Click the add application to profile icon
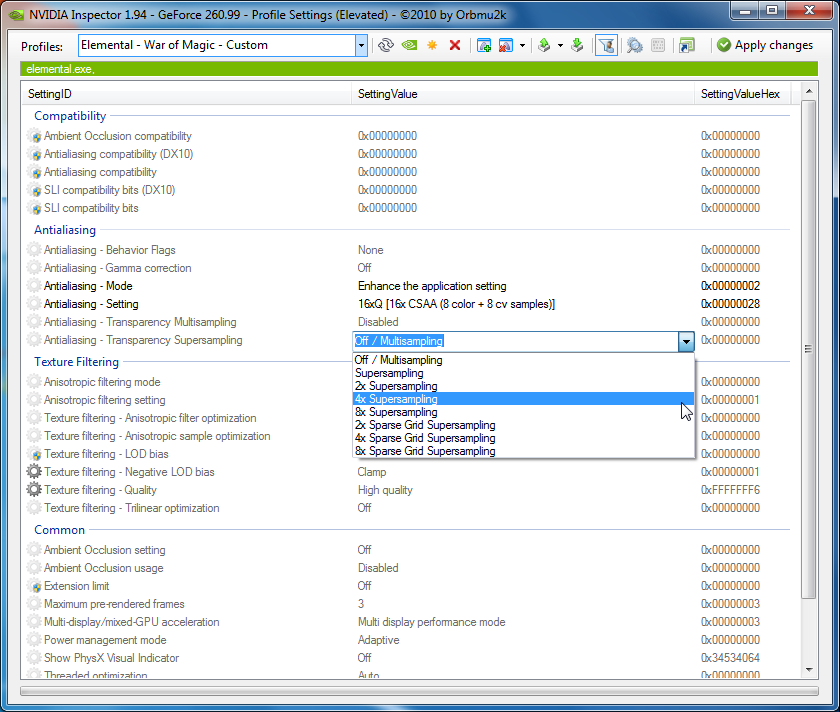This screenshot has height=712, width=840. [484, 45]
